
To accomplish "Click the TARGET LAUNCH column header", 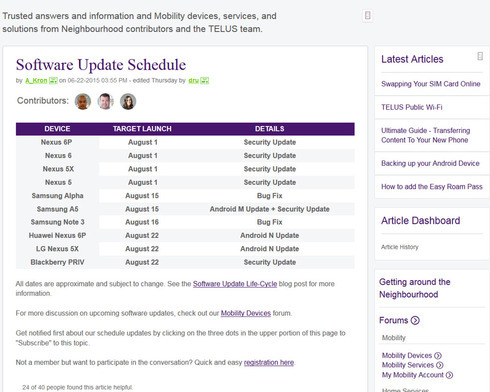I will (142, 129).
